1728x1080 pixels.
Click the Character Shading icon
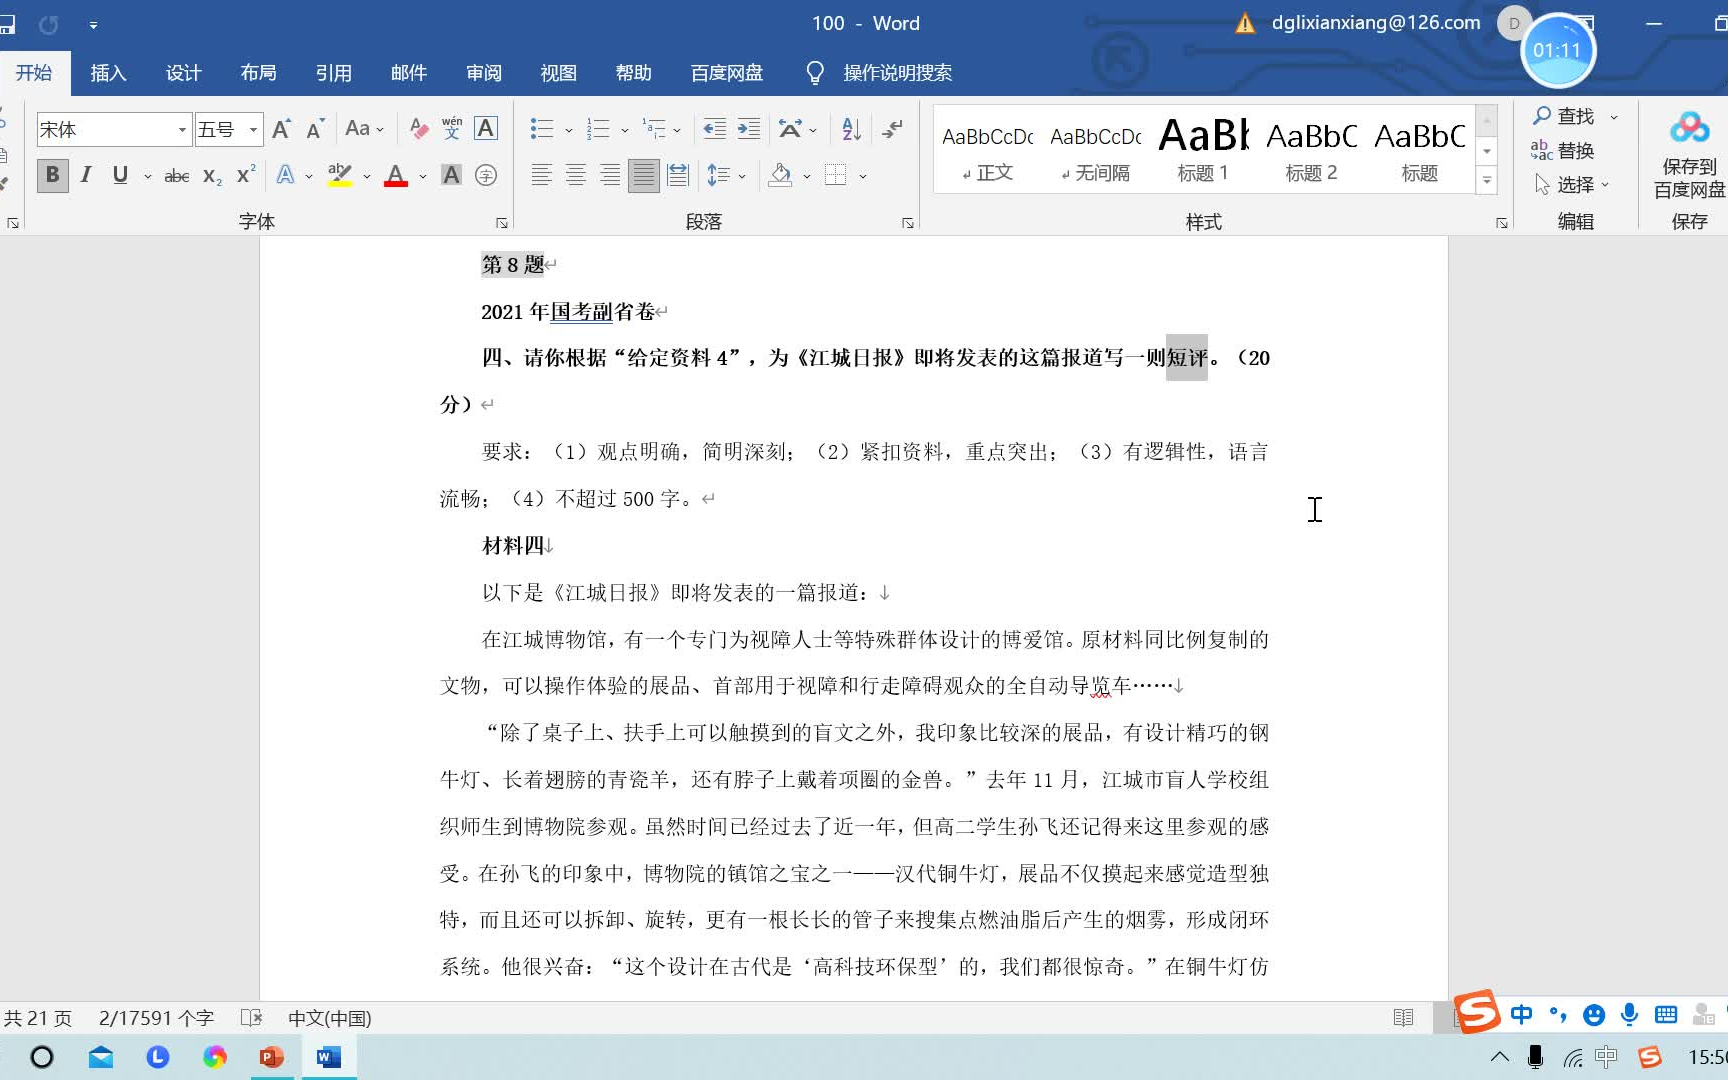click(x=452, y=176)
